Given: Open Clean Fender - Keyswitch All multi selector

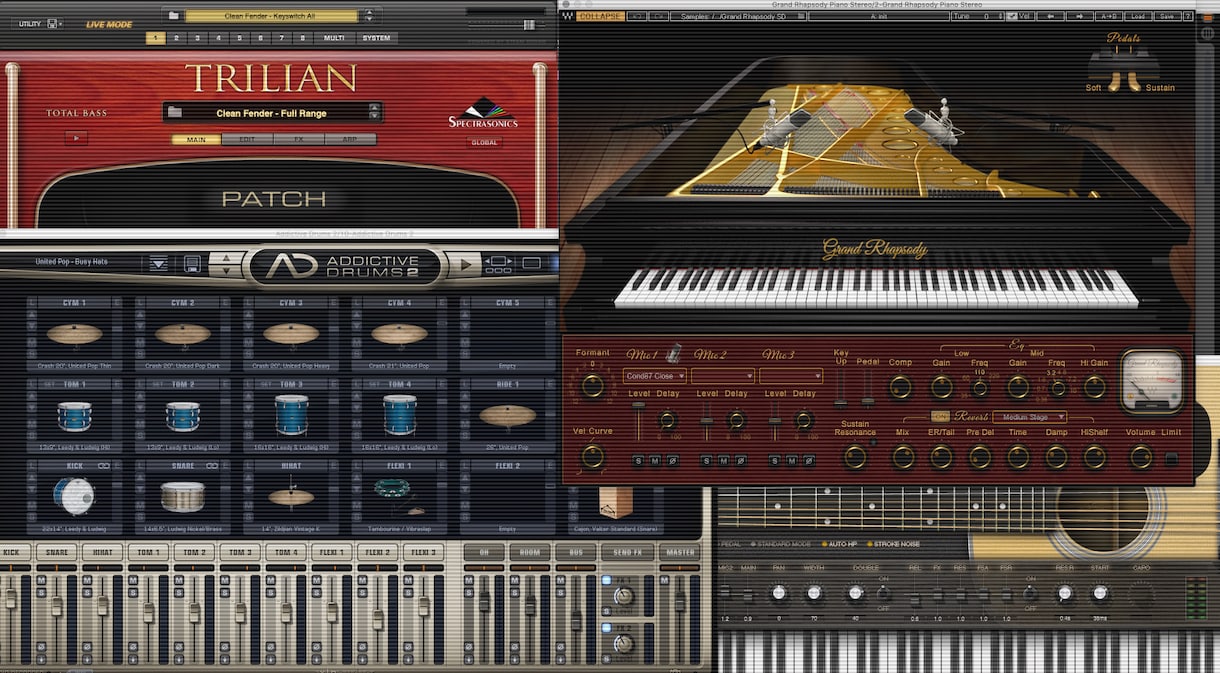Looking at the screenshot, I should click(272, 16).
